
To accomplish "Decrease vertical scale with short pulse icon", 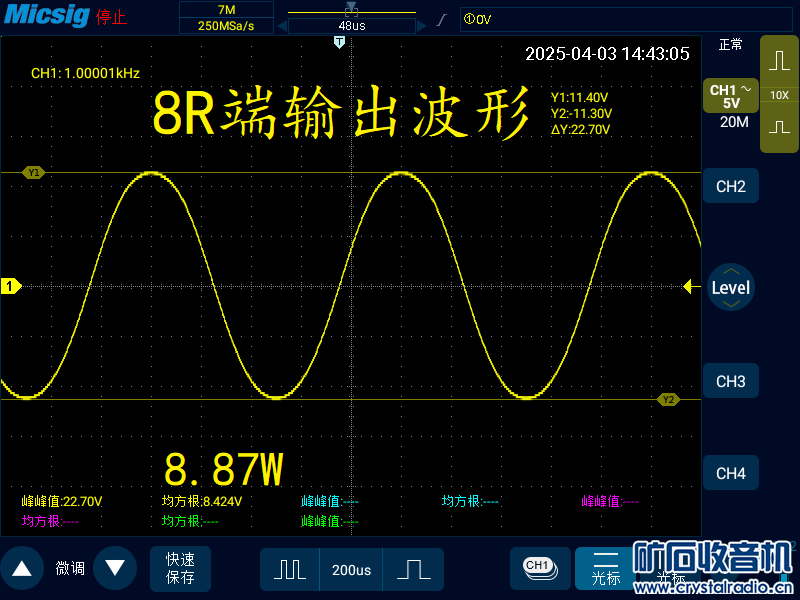I will tap(779, 127).
